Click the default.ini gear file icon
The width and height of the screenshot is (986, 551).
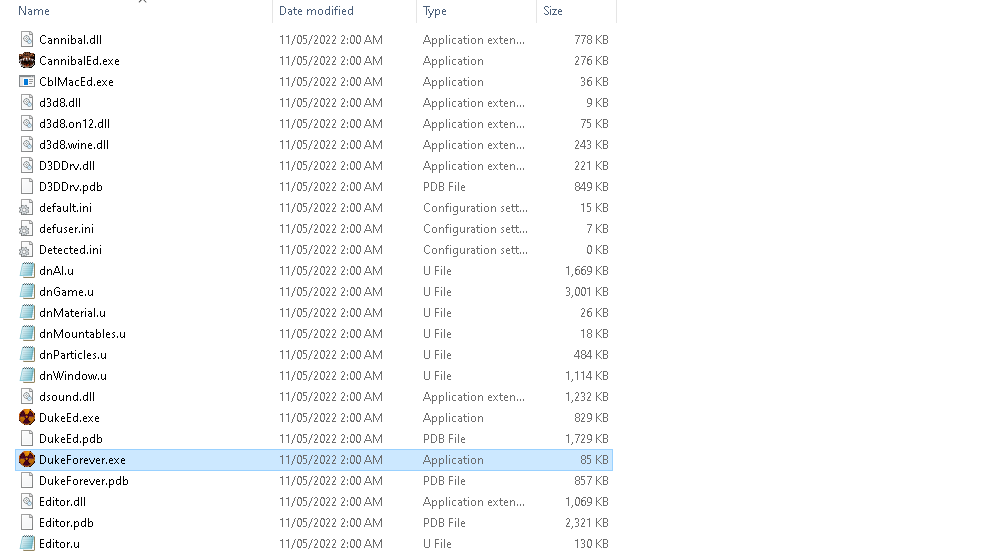27,208
